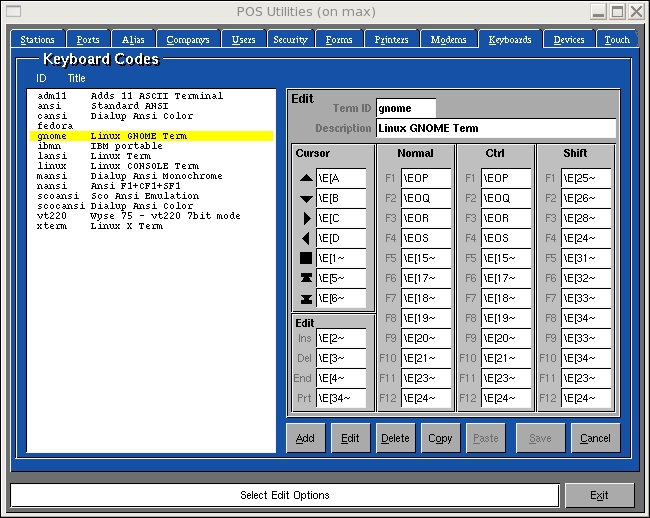Click the Add button
The image size is (650, 518).
click(x=306, y=438)
